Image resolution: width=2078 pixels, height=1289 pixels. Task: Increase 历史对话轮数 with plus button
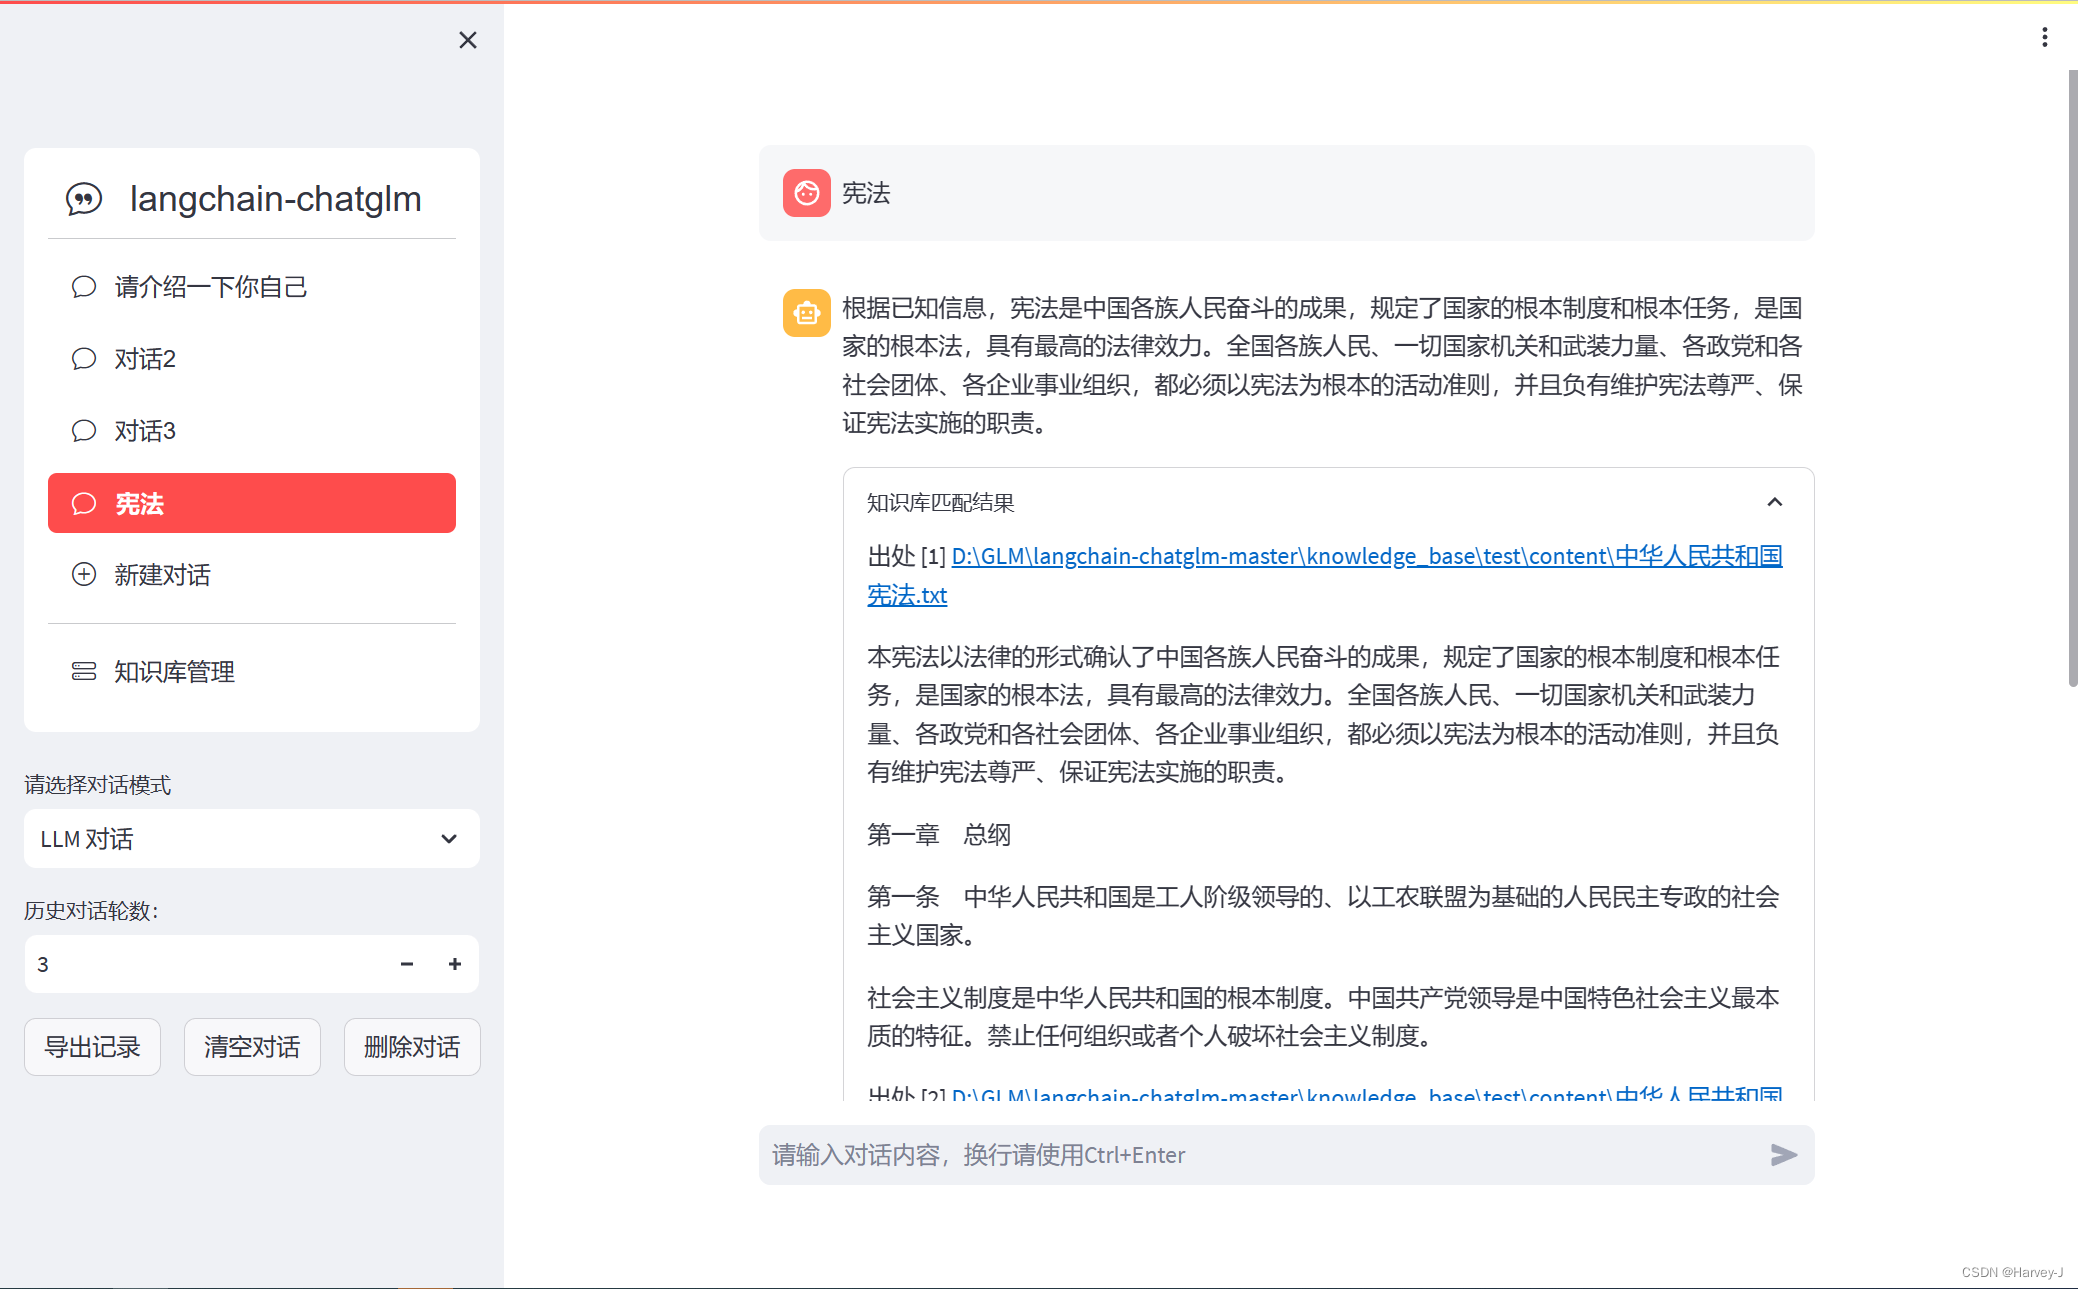click(455, 964)
